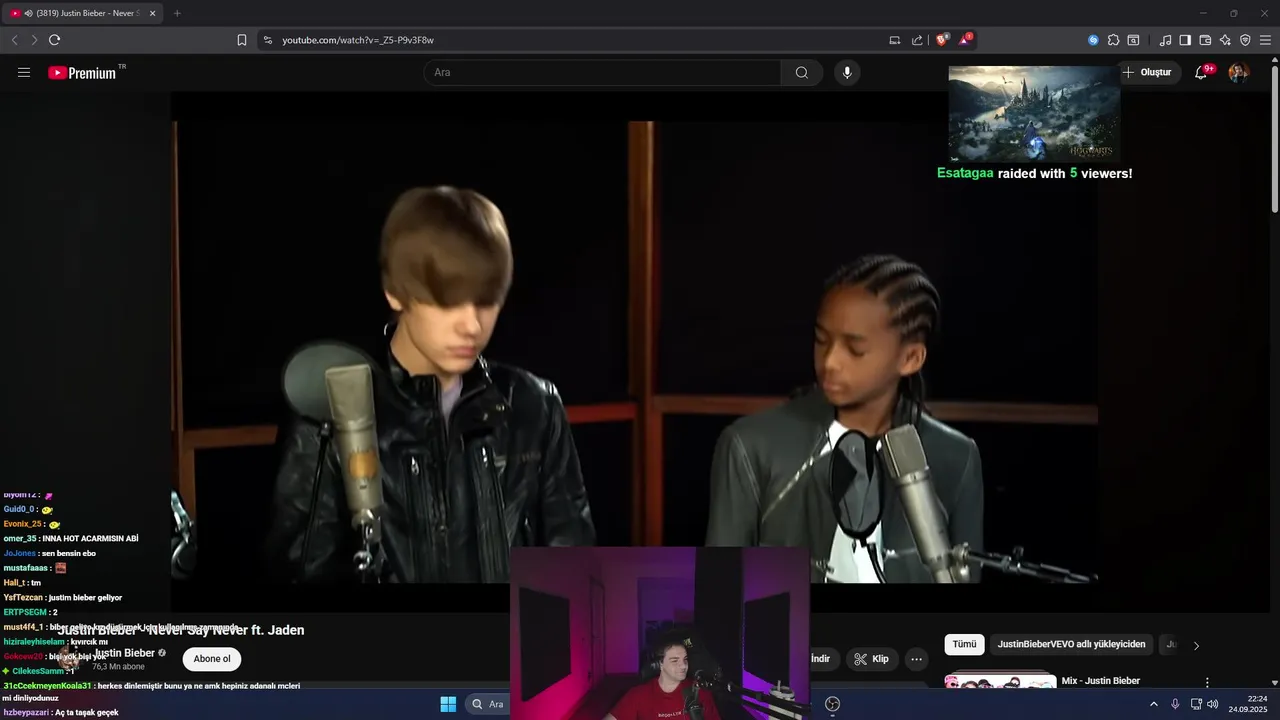Click the page vertical scrollbar
The height and width of the screenshot is (720, 1280).
1274,137
